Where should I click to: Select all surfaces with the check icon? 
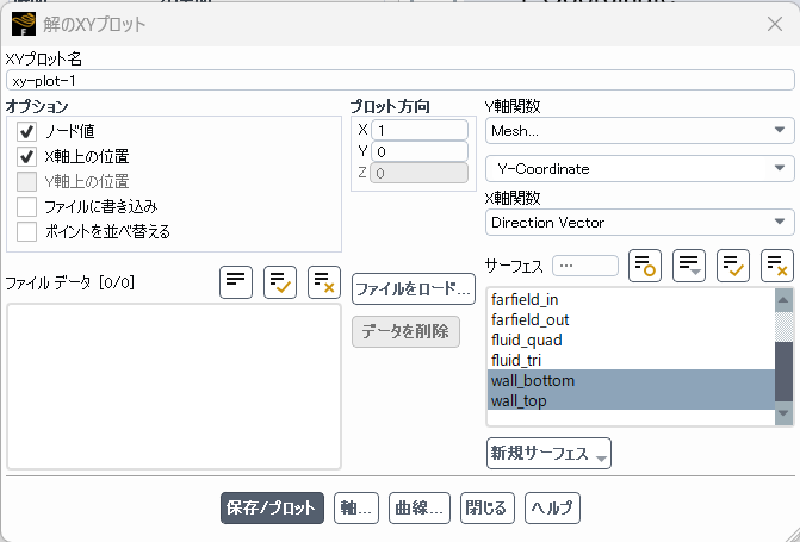[x=733, y=266]
